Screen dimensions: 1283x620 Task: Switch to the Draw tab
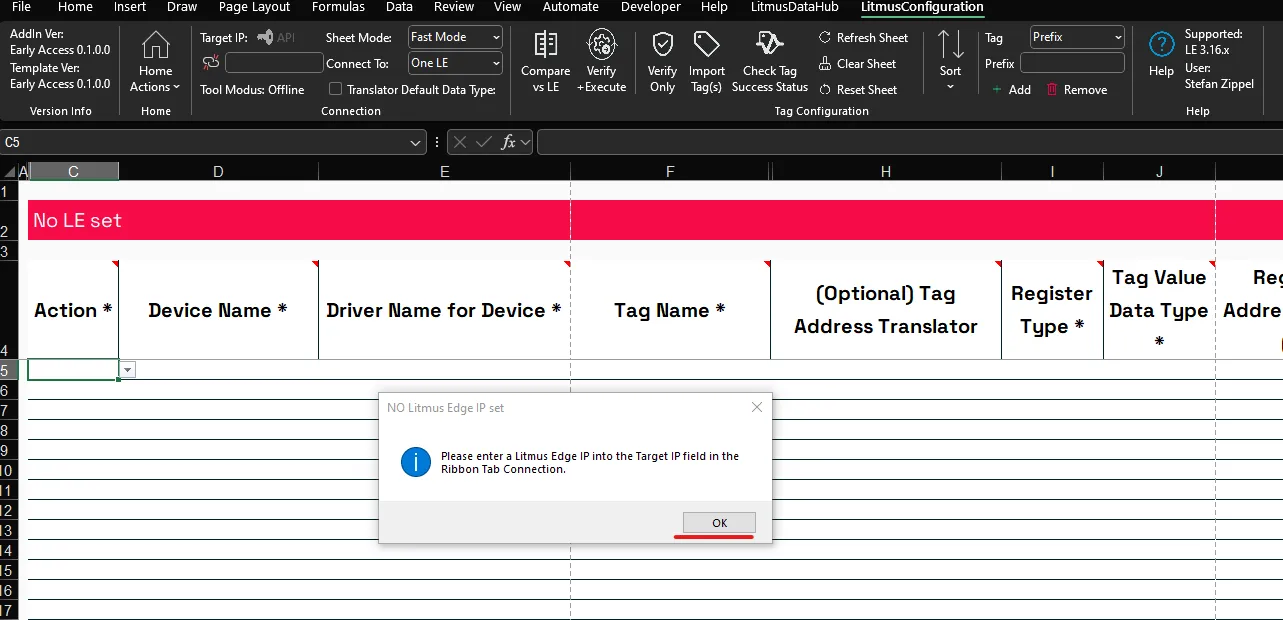click(x=182, y=7)
